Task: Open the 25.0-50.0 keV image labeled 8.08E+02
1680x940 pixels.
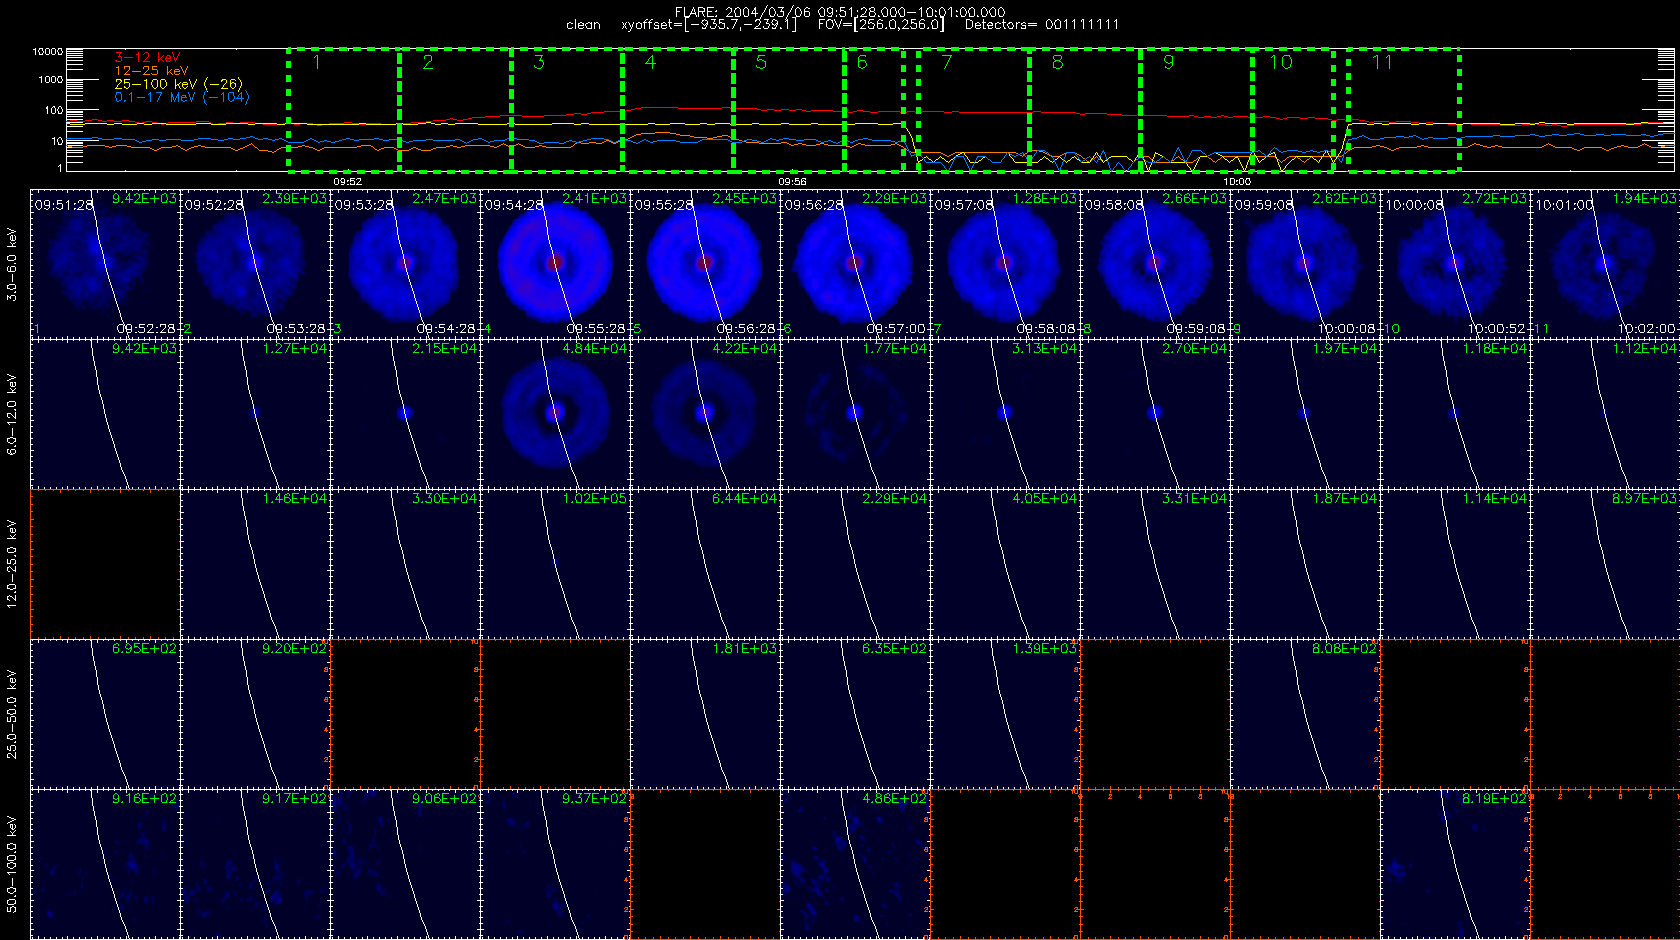Action: 1305,713
